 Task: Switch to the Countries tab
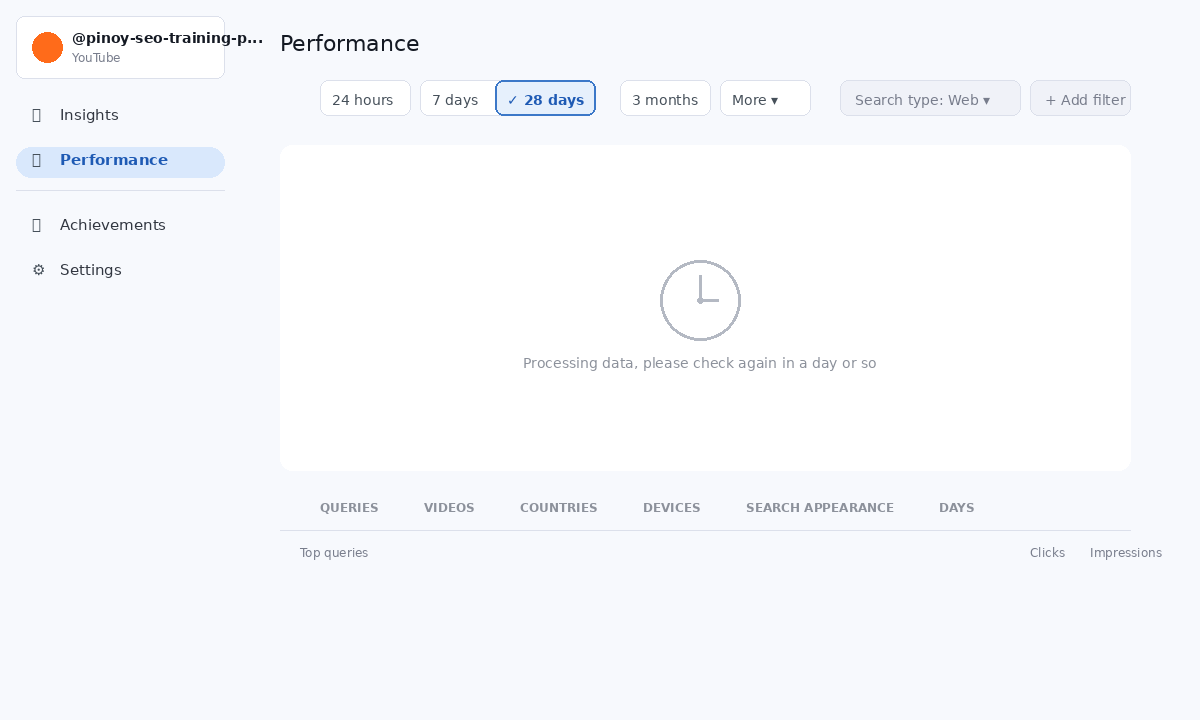558,508
